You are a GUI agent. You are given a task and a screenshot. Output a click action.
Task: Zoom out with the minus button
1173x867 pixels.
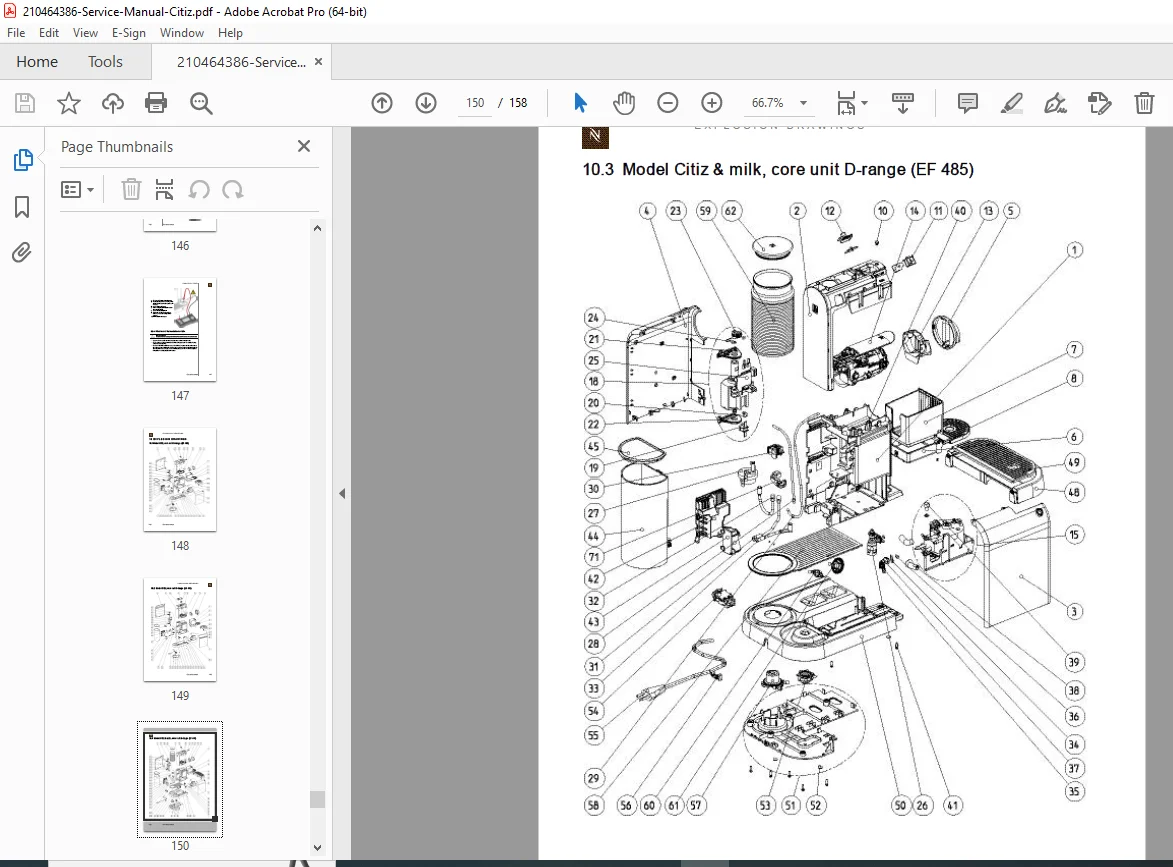[667, 102]
